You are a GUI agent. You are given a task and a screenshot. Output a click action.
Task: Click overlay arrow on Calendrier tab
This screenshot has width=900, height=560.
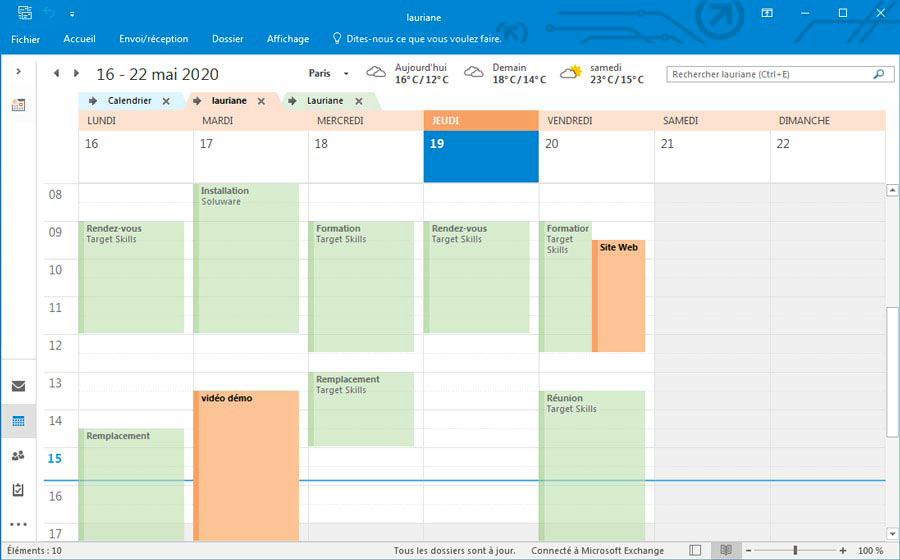point(93,101)
